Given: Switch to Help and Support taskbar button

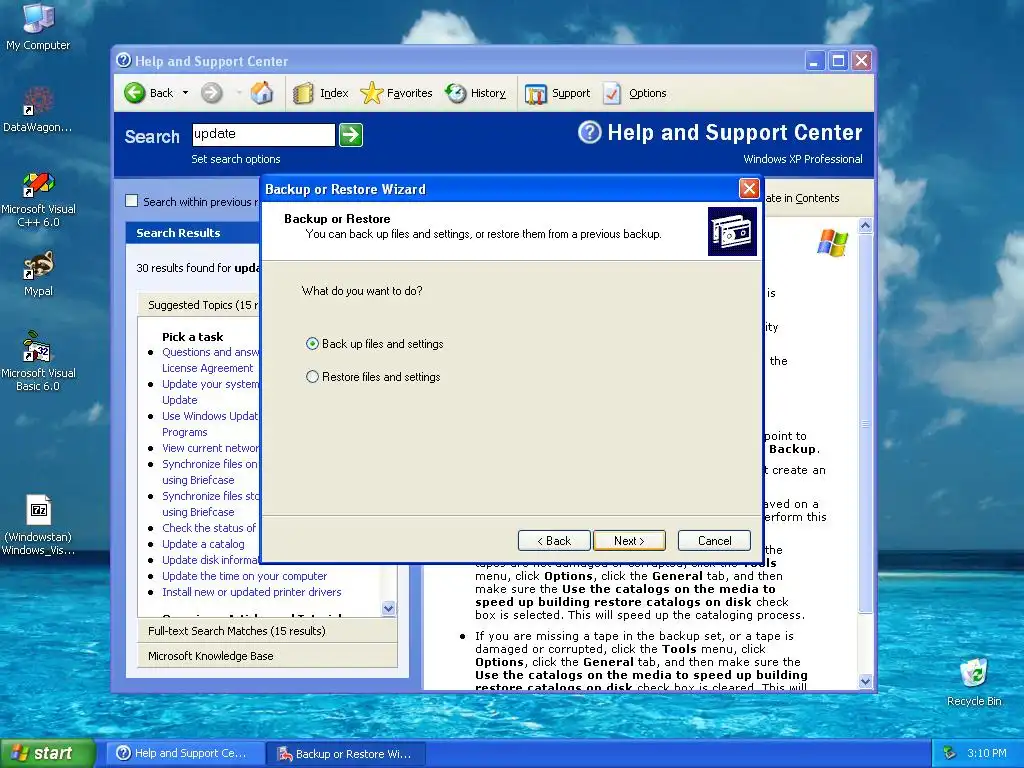Looking at the screenshot, I should pyautogui.click(x=184, y=753).
